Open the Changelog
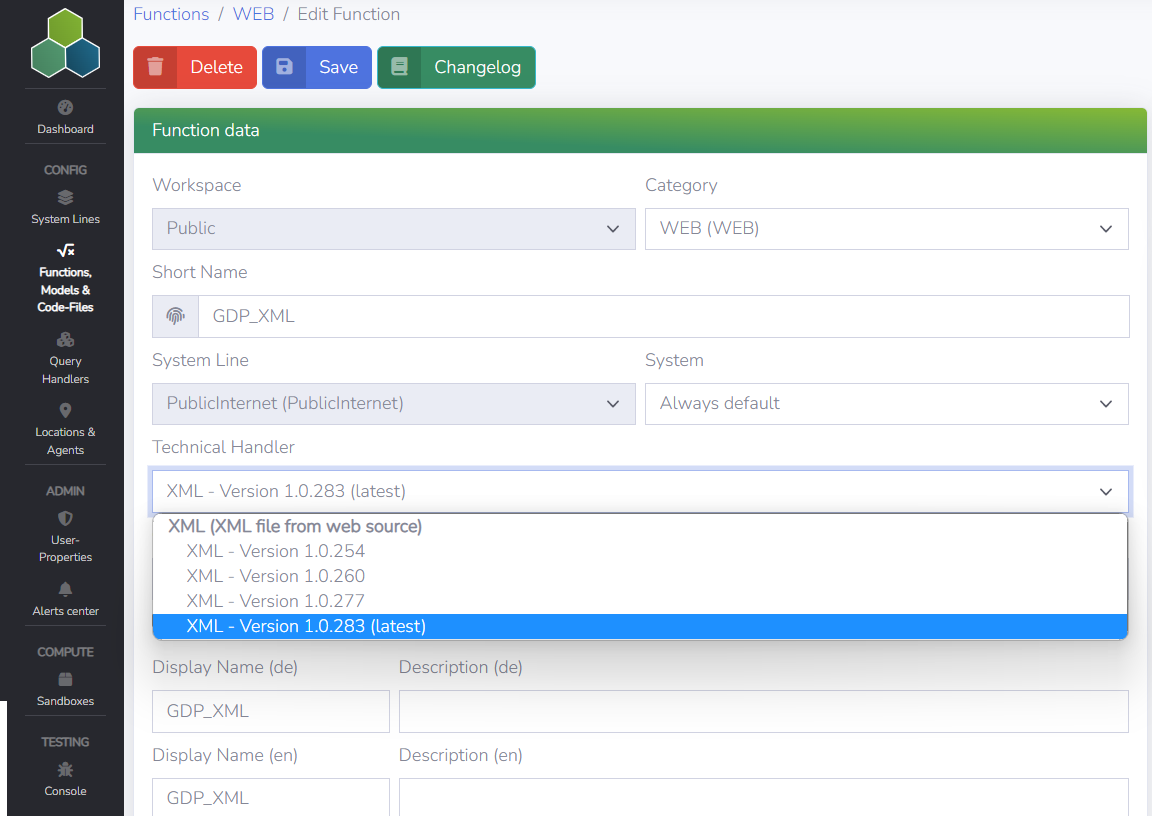 (x=456, y=67)
